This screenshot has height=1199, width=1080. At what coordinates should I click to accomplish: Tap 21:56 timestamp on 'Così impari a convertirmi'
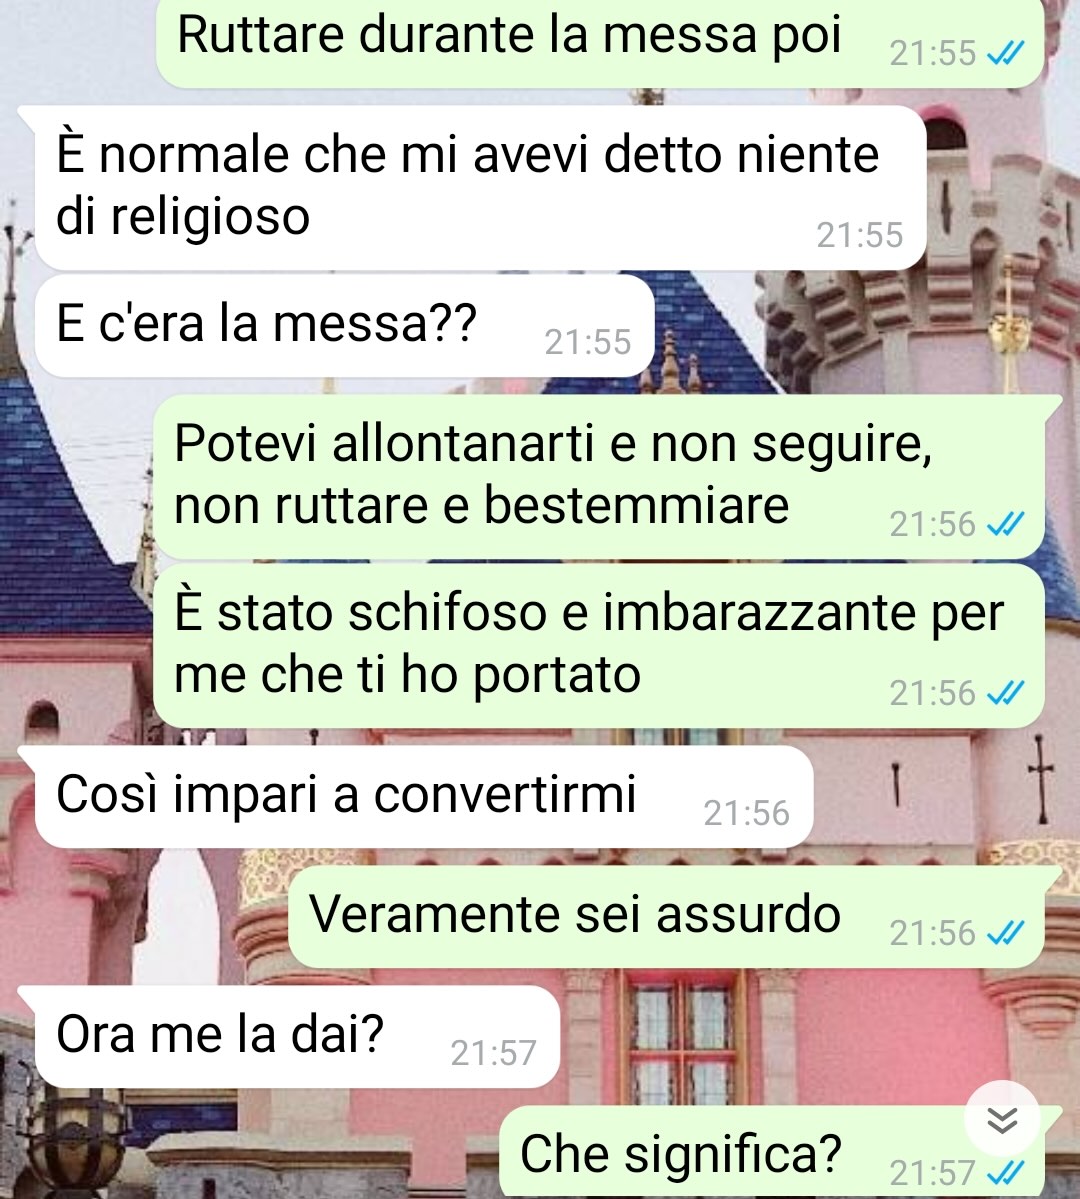click(747, 813)
